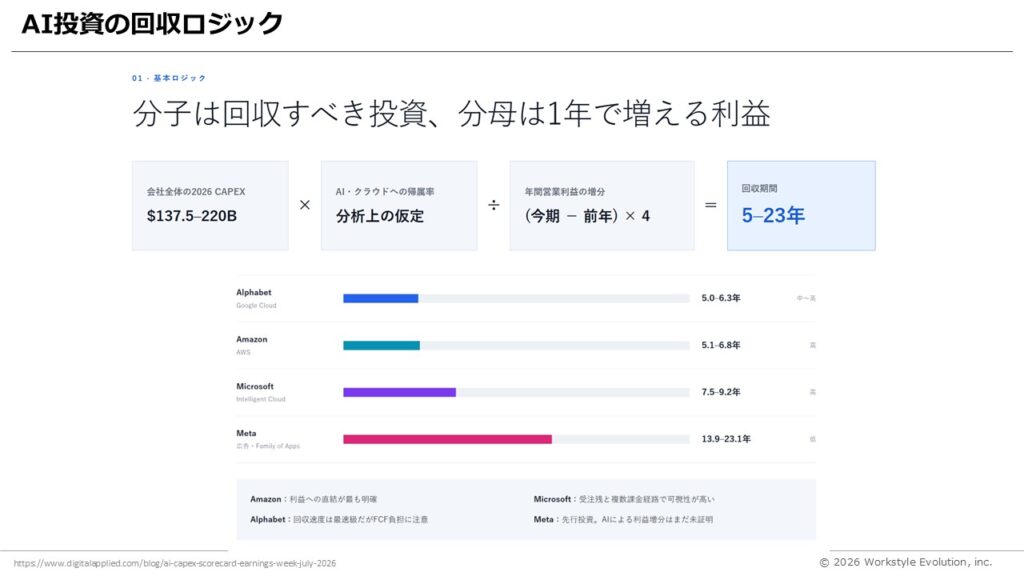Click the company name "Microsoft" in the chart
This screenshot has width=1024, height=576.
255,387
